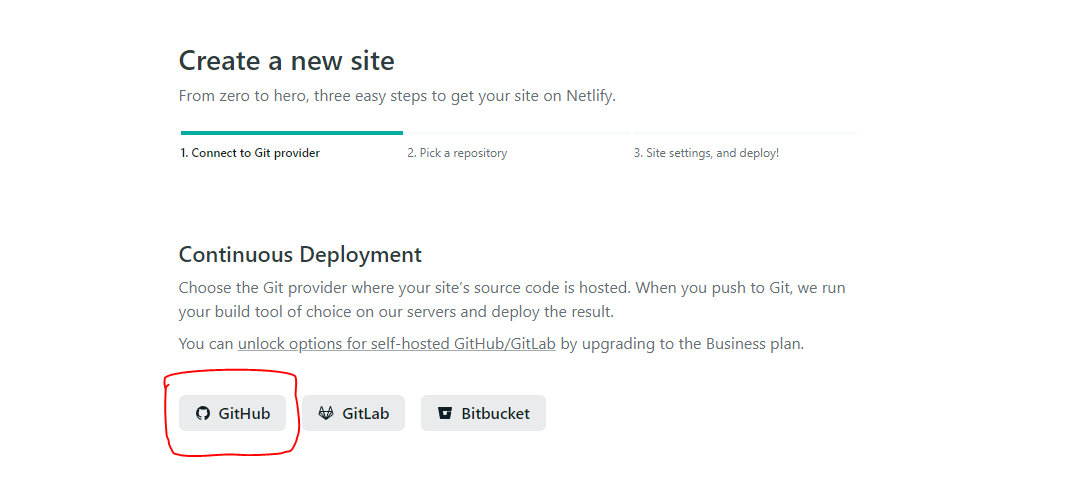This screenshot has width=1092, height=479.
Task: Click the GitLab fox logo icon
Action: click(x=326, y=414)
